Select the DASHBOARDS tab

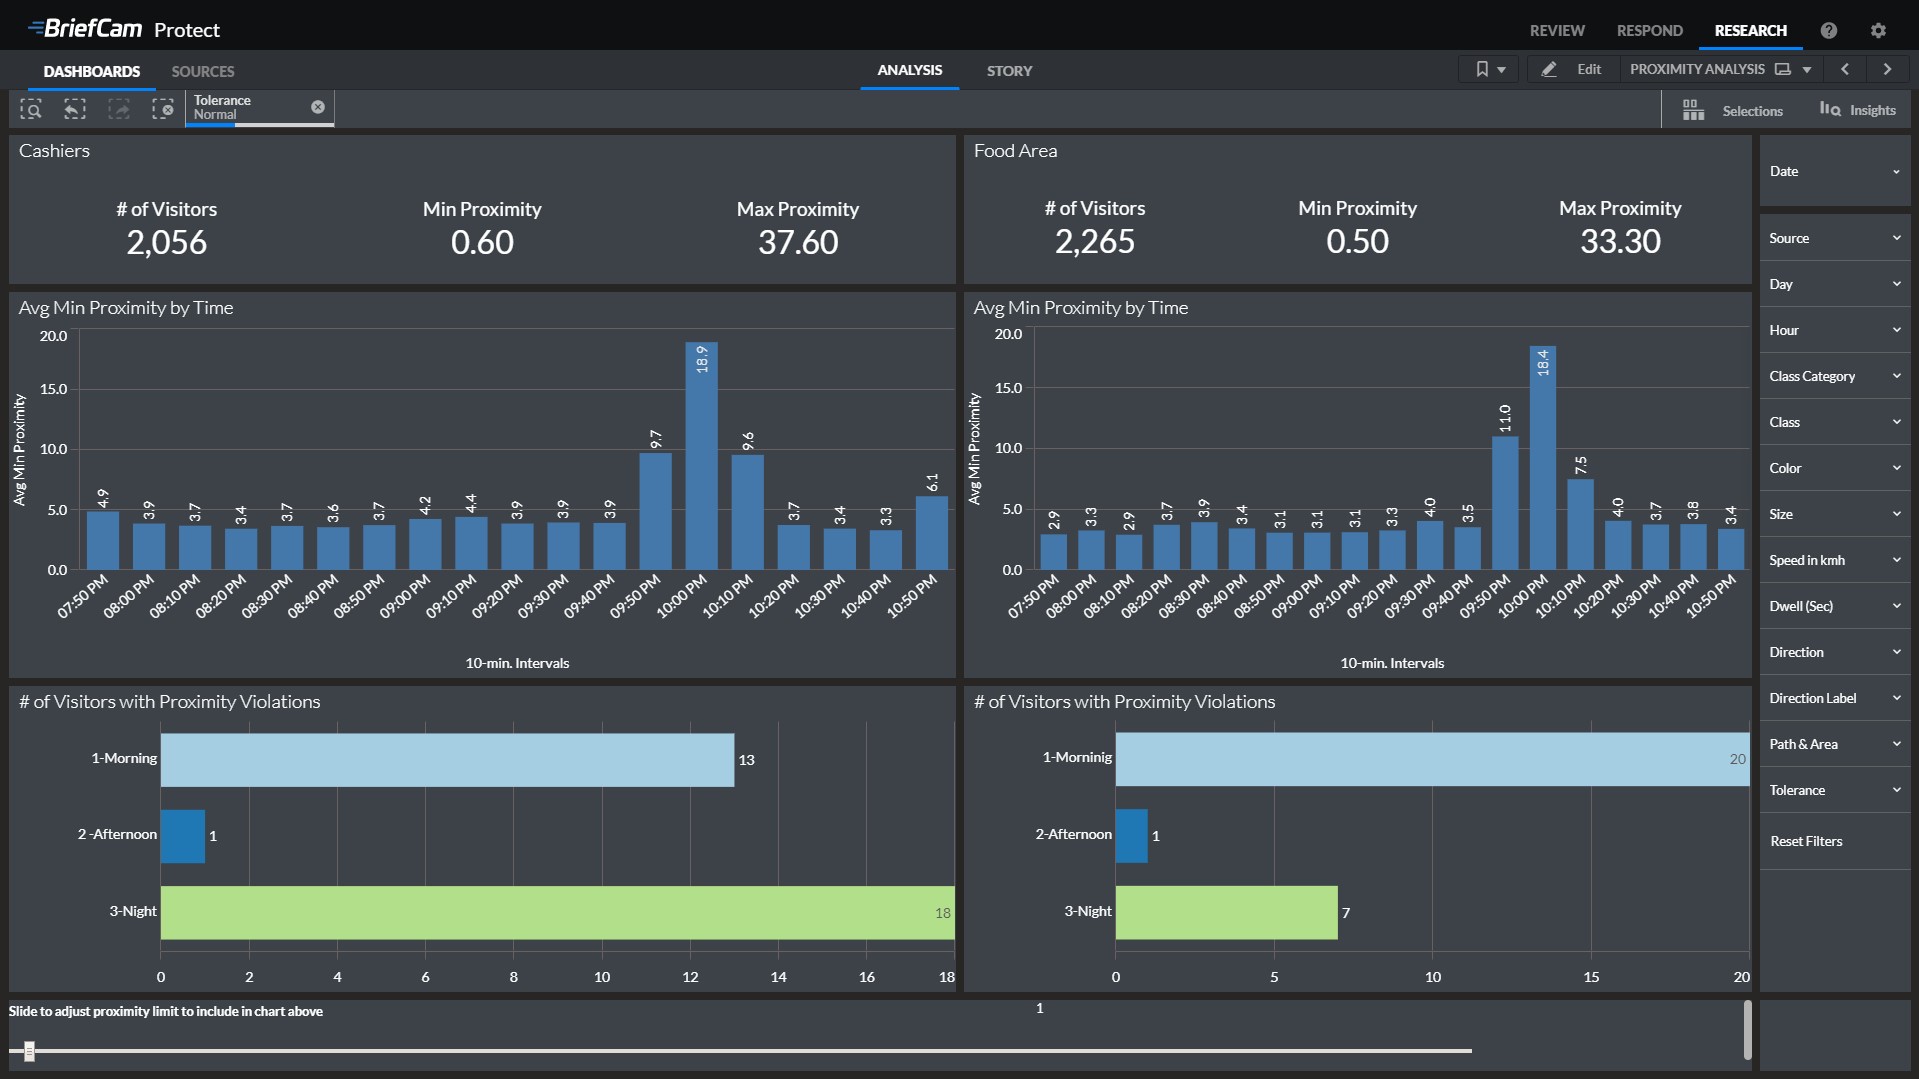pos(92,71)
